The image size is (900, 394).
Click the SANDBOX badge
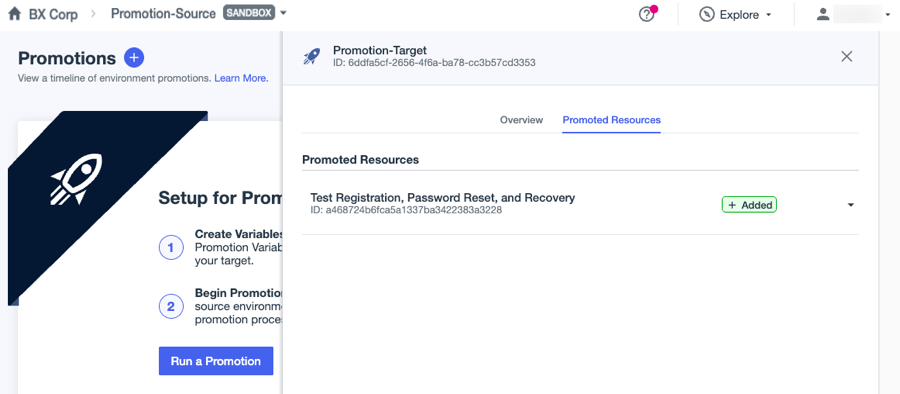click(249, 13)
